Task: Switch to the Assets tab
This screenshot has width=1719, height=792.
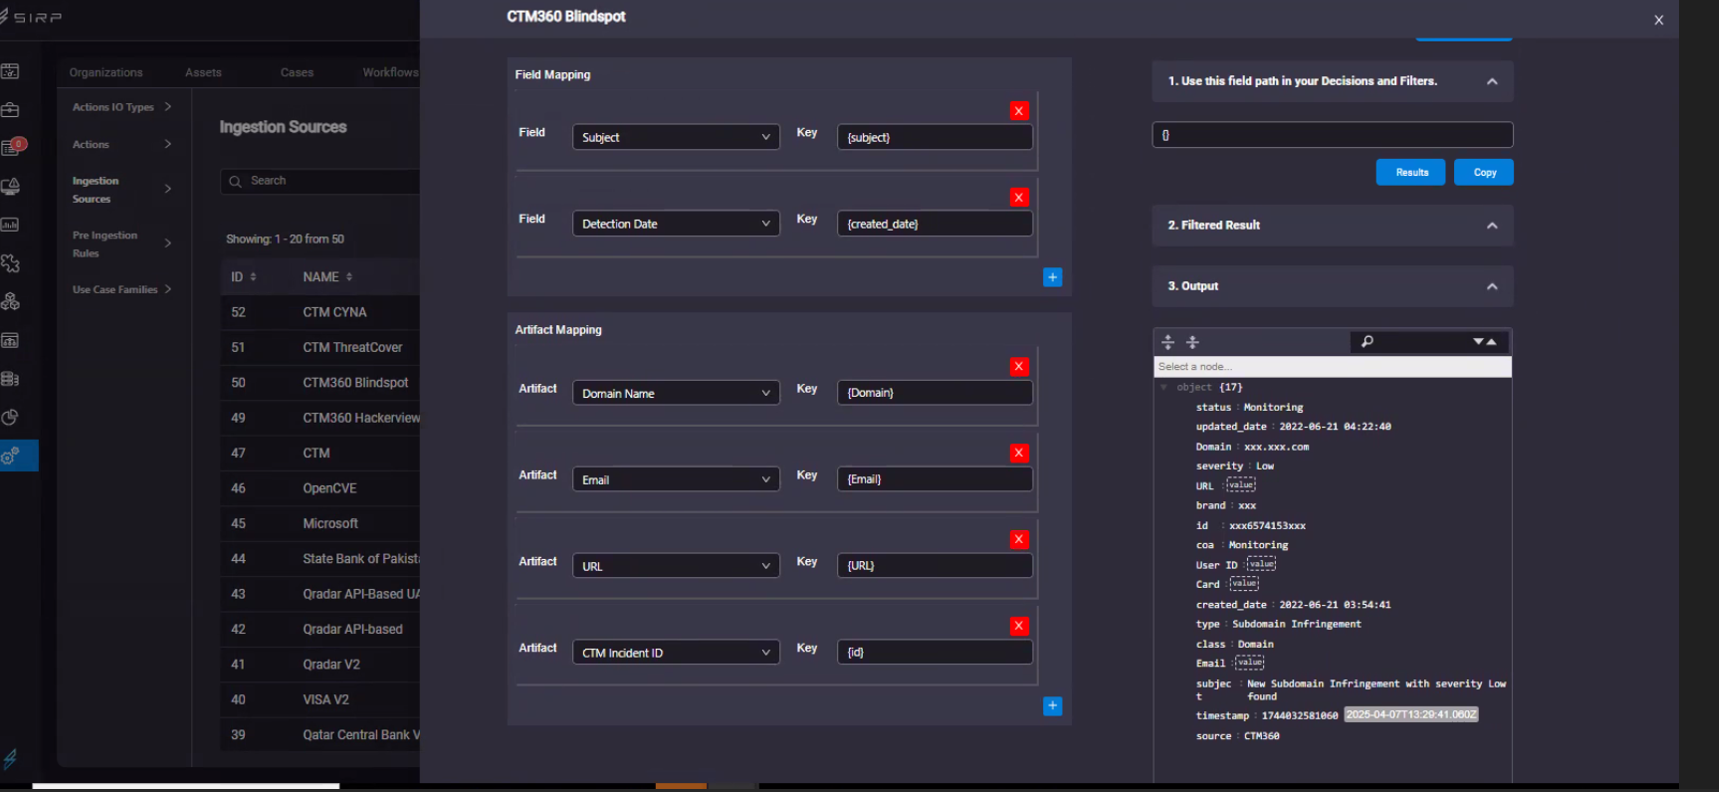Action: (x=203, y=72)
